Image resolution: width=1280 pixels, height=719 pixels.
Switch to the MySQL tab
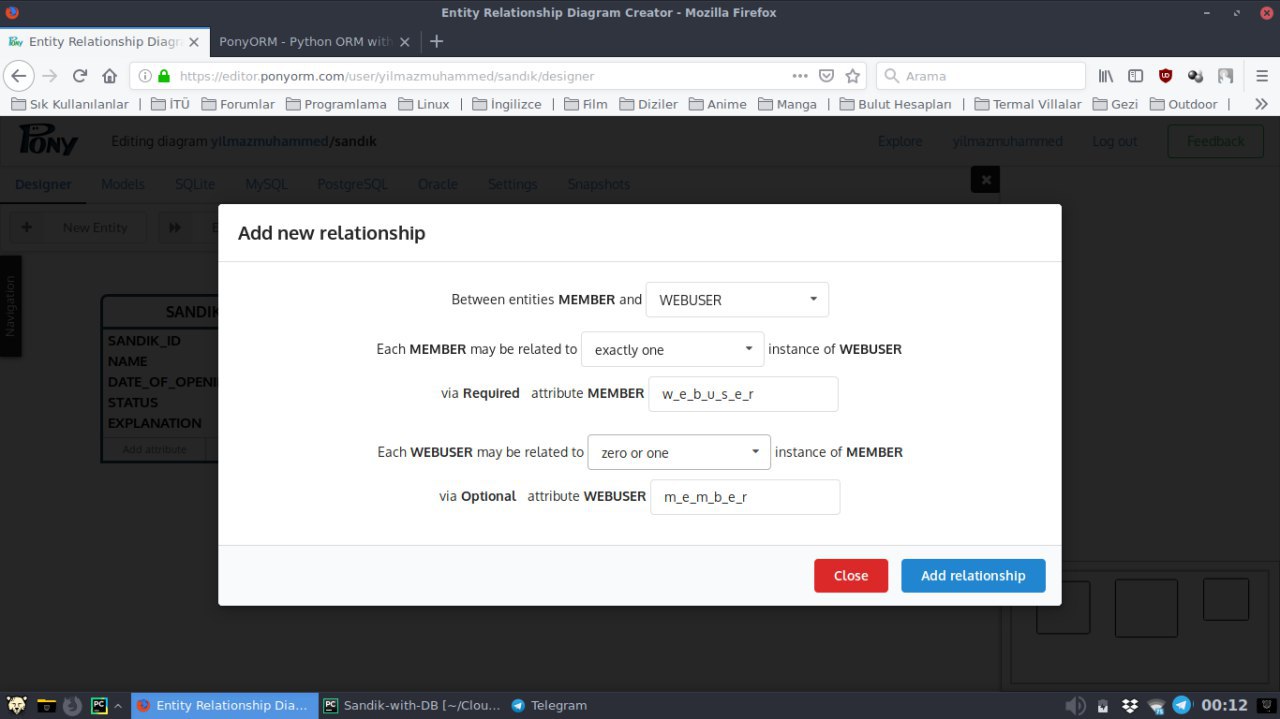266,184
